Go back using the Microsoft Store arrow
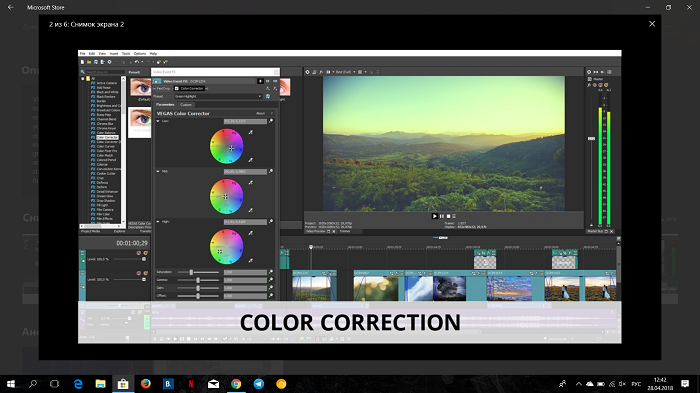Image resolution: width=700 pixels, height=393 pixels. click(x=11, y=7)
